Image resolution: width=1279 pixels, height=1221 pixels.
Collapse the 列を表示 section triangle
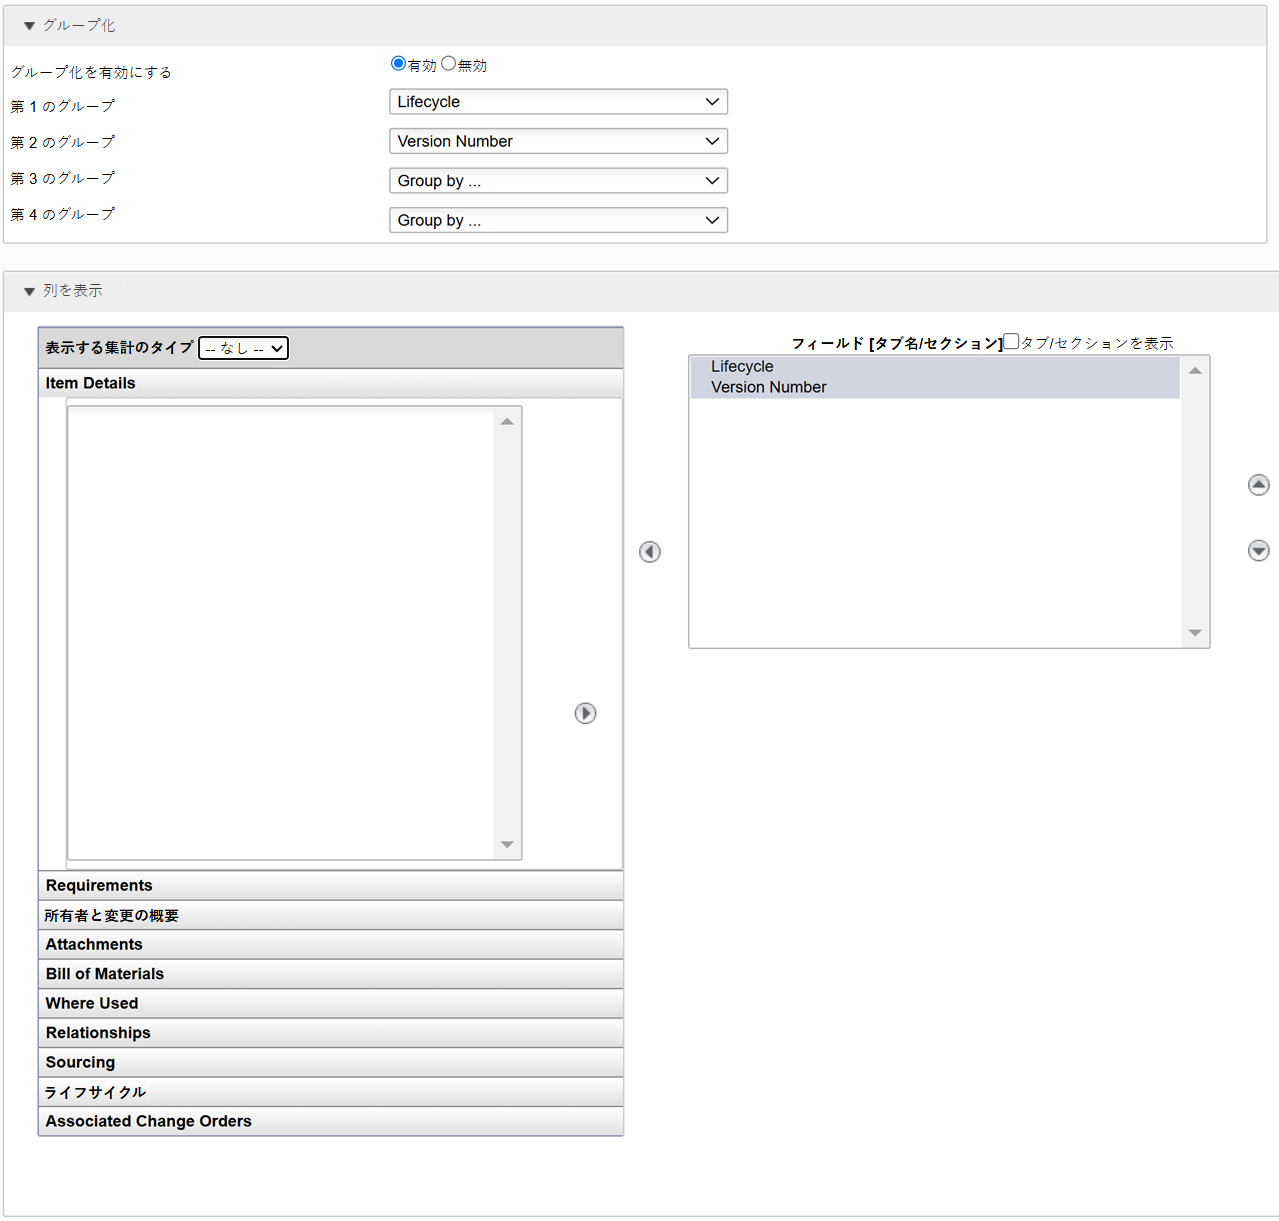click(x=29, y=291)
